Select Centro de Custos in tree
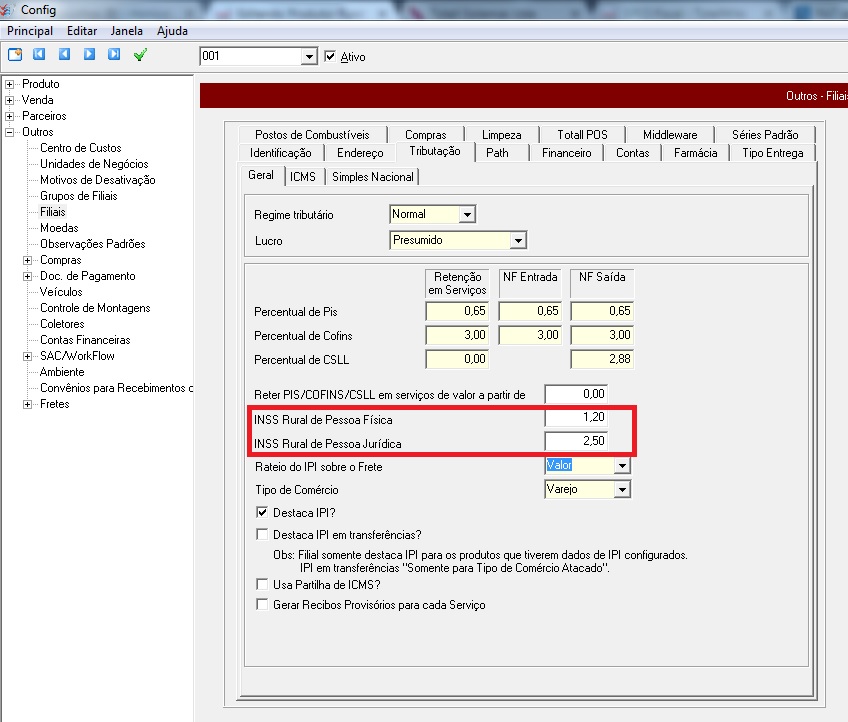 pos(81,148)
